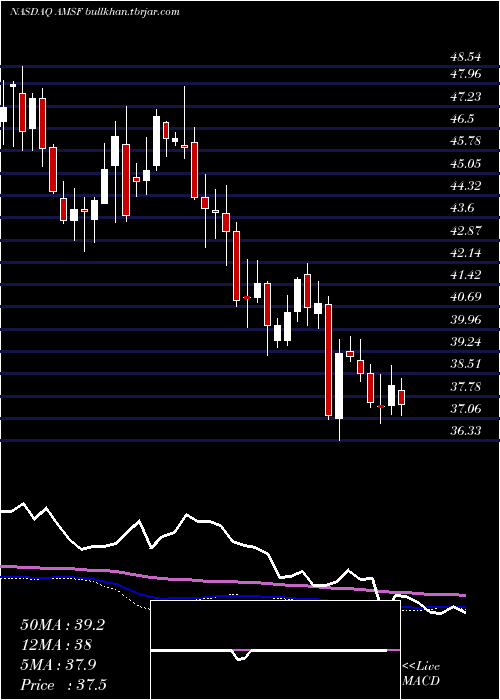Click the NASDAQ AMSF bullkhan.tbrjar.com title
This screenshot has height=700, width=500.
click(x=95, y=12)
